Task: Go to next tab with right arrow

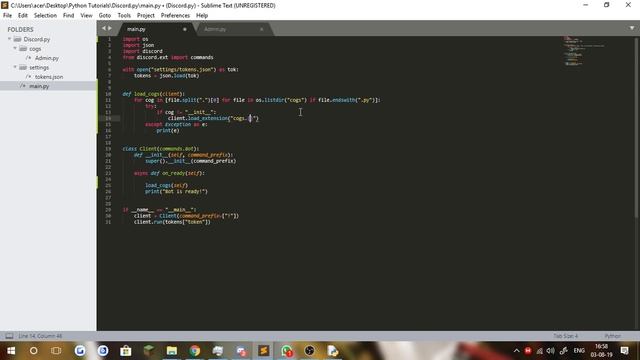Action: [109, 28]
